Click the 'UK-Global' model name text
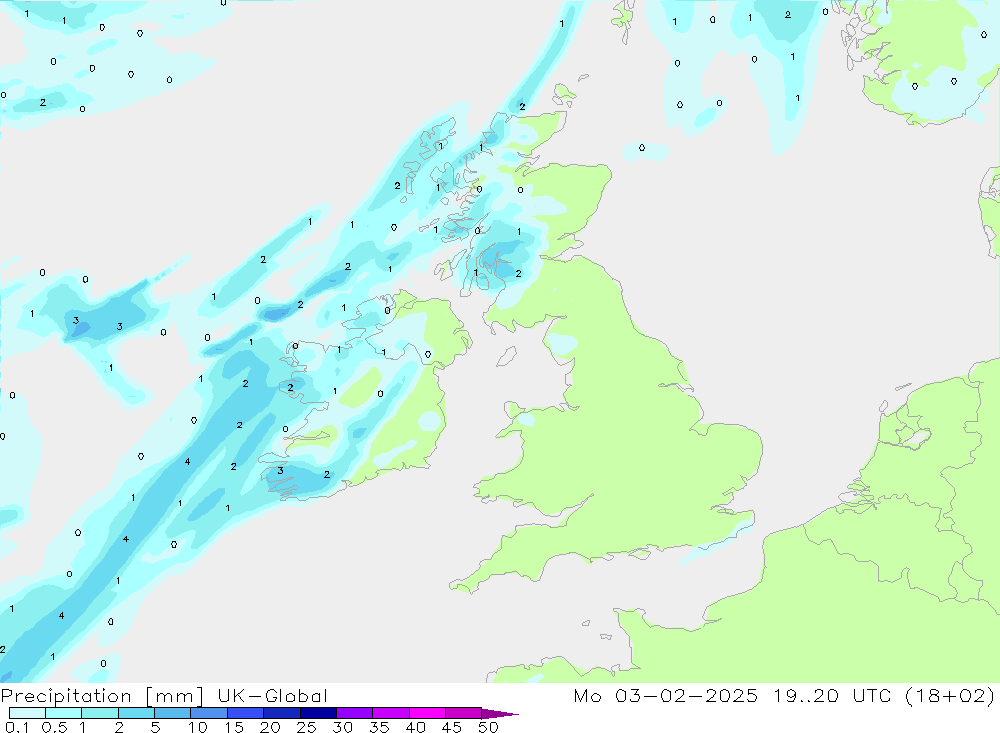Image resolution: width=1000 pixels, height=733 pixels. [272, 695]
